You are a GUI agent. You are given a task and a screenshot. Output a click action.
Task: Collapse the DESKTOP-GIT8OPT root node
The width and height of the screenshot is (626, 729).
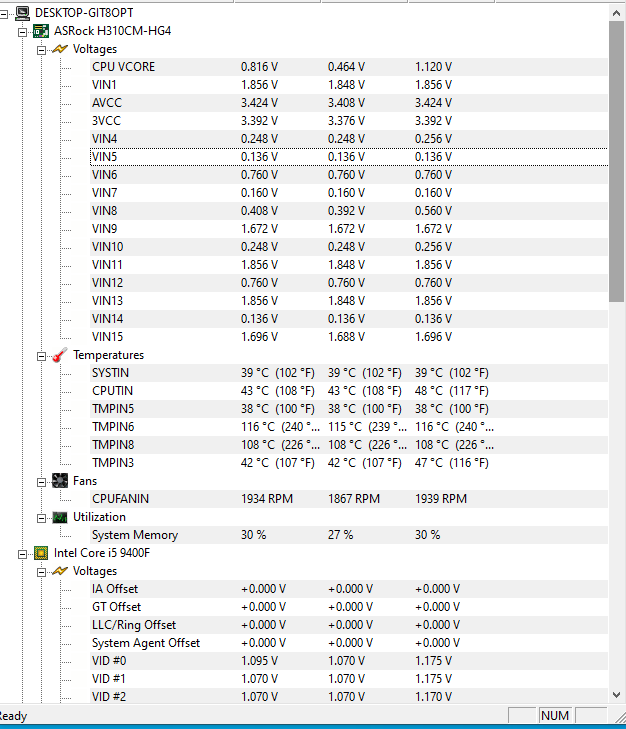(4, 14)
